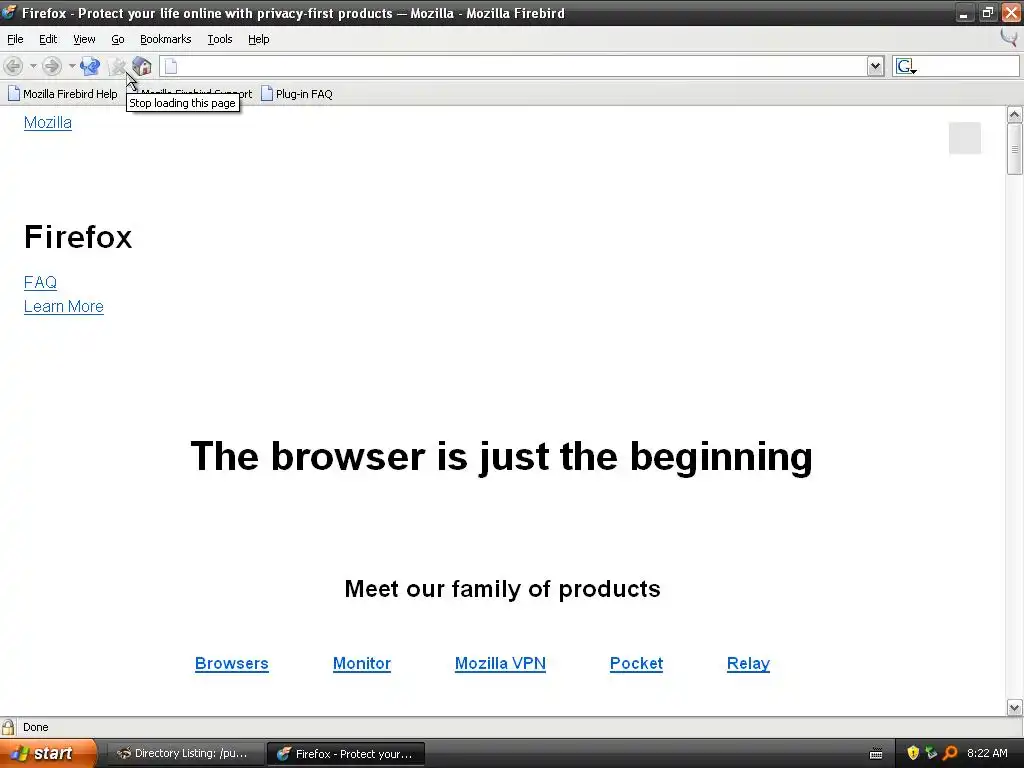Click the Firebird icon in title bar

pyautogui.click(x=9, y=12)
